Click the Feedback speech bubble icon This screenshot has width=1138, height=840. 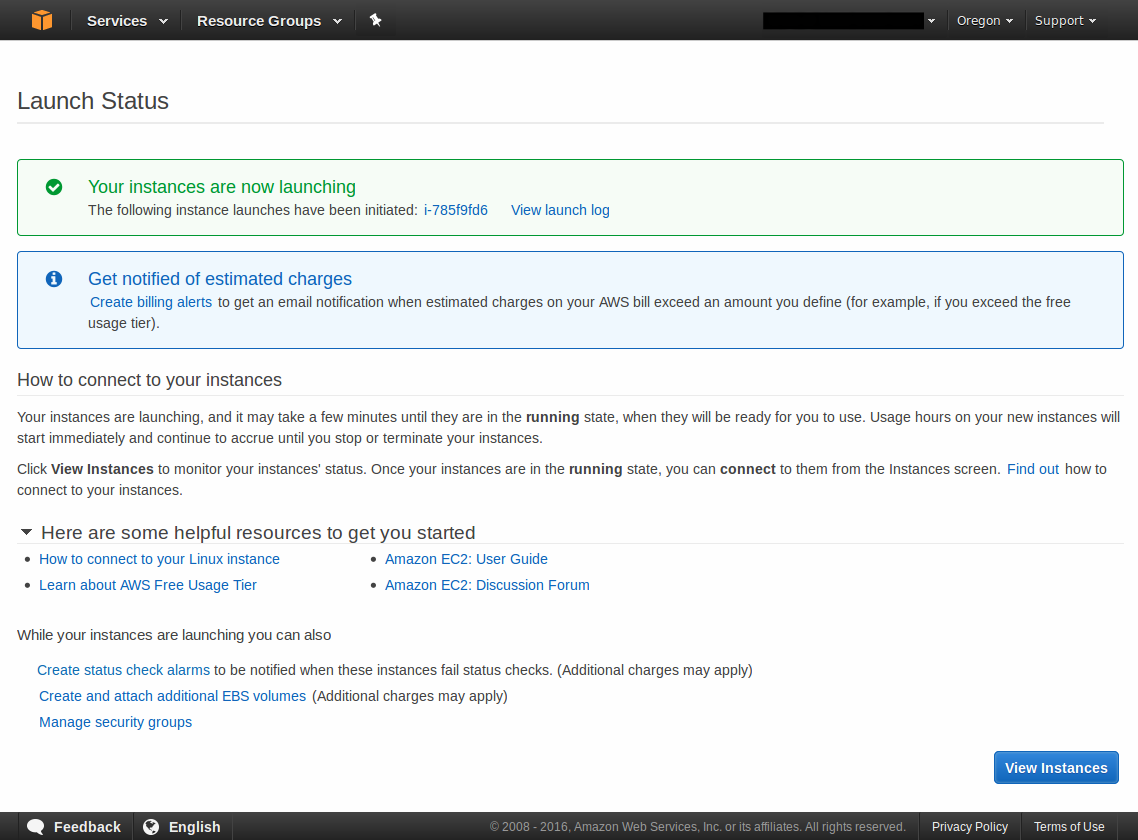tap(36, 827)
